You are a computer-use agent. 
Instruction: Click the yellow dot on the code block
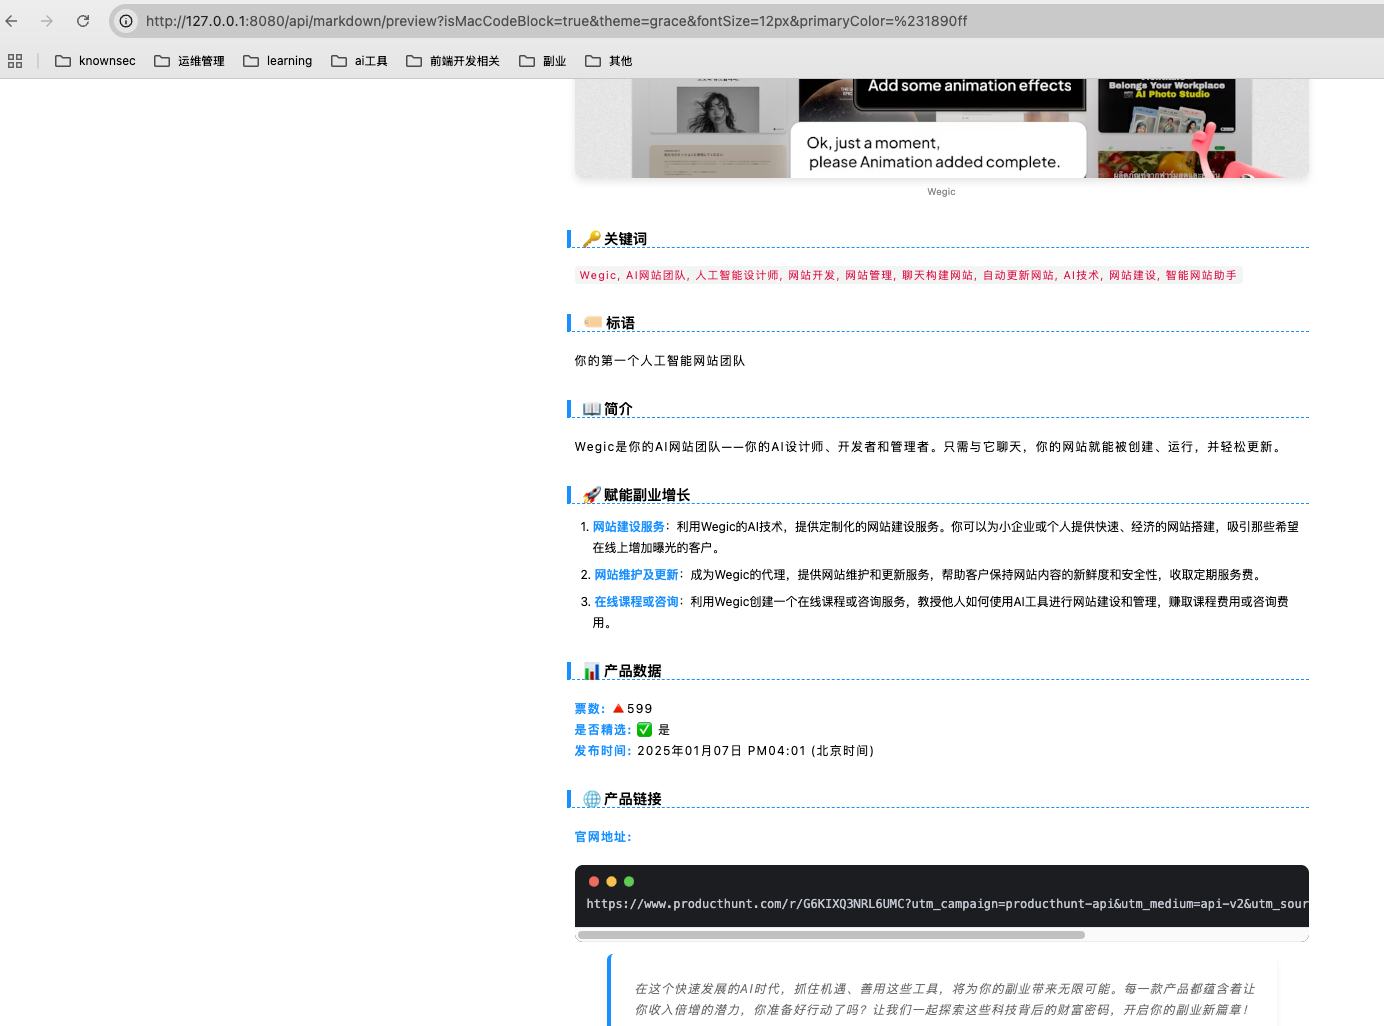click(x=611, y=881)
